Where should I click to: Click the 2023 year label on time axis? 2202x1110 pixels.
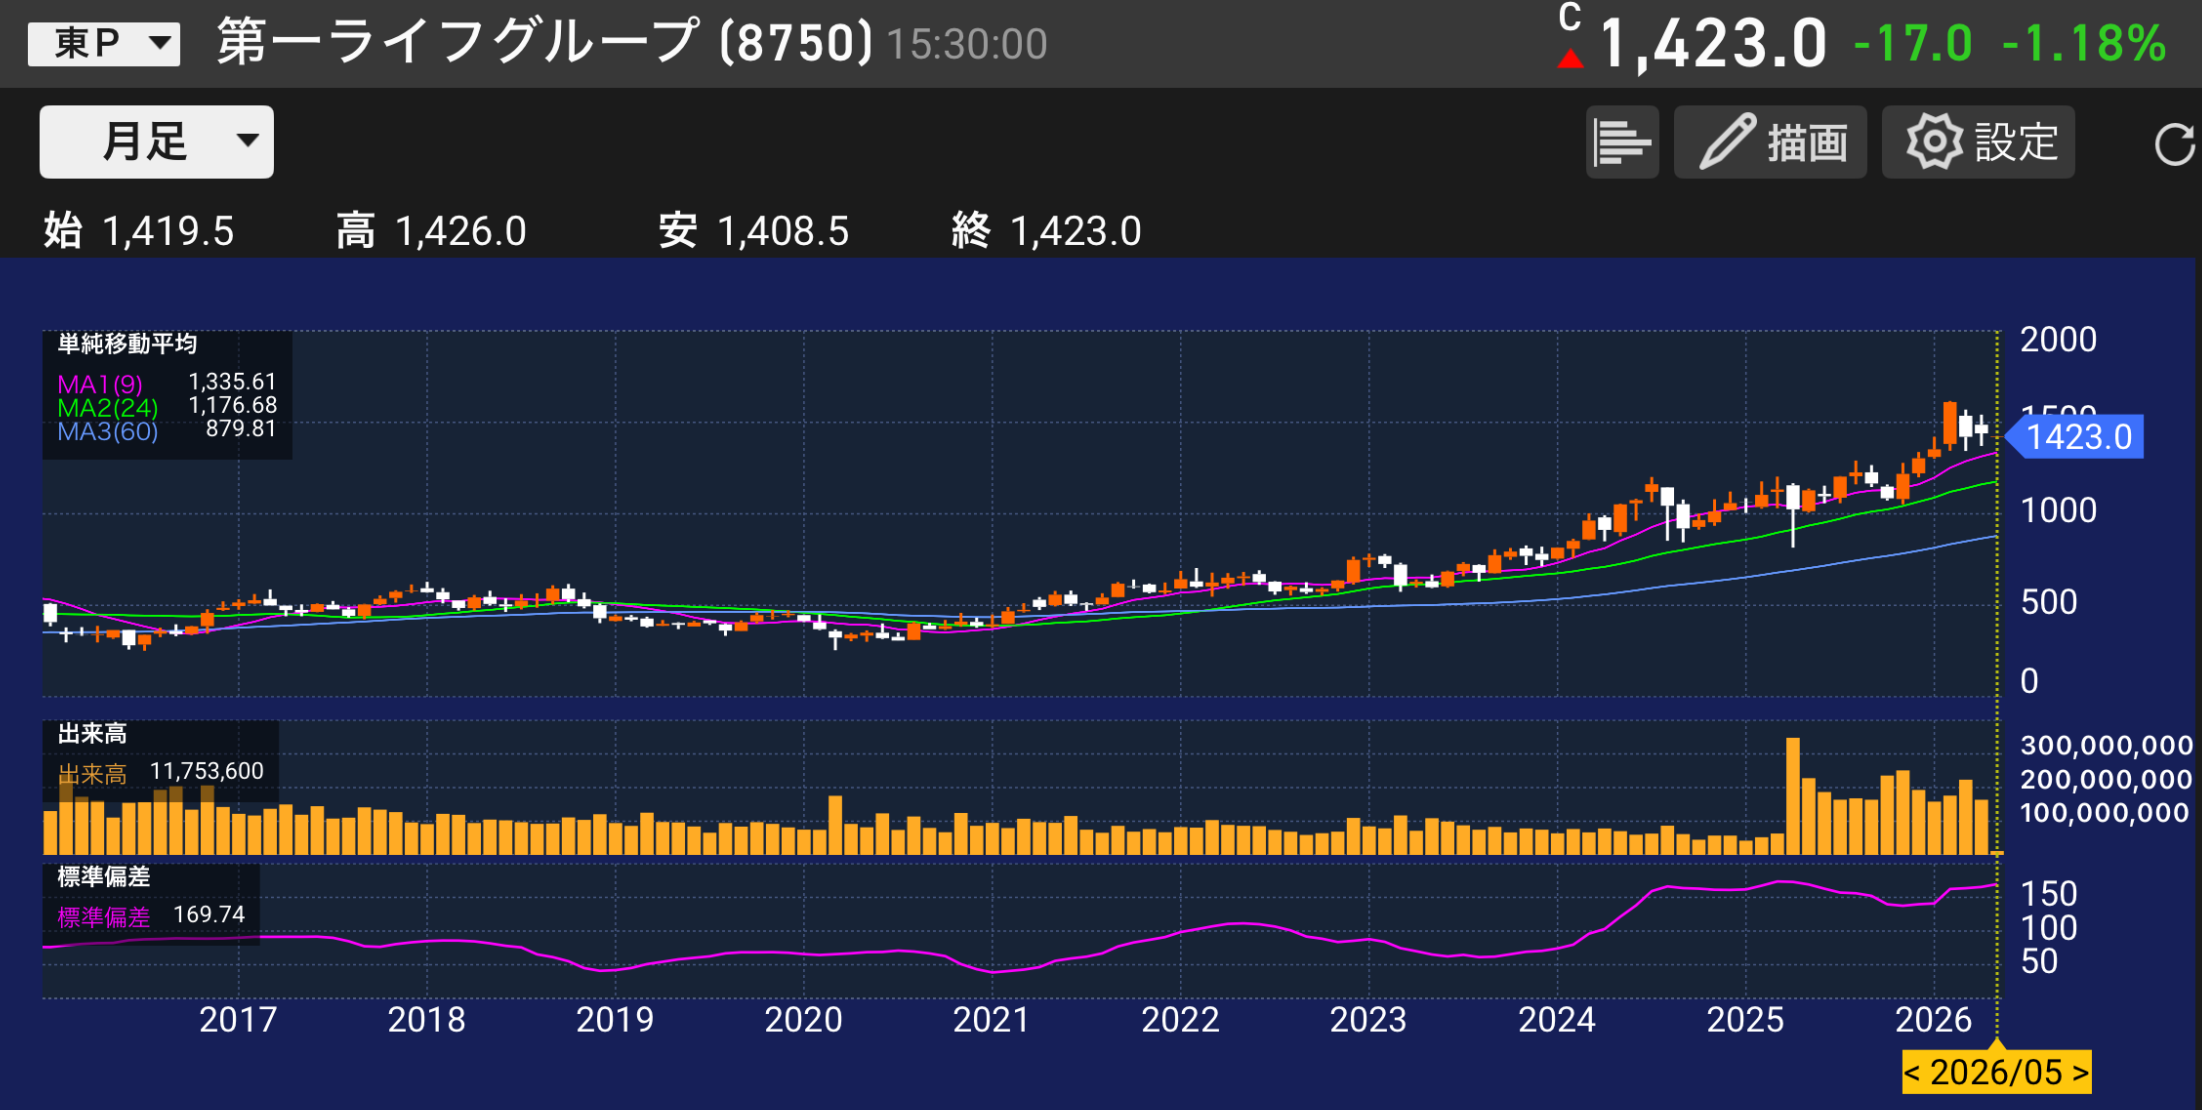(1368, 1019)
